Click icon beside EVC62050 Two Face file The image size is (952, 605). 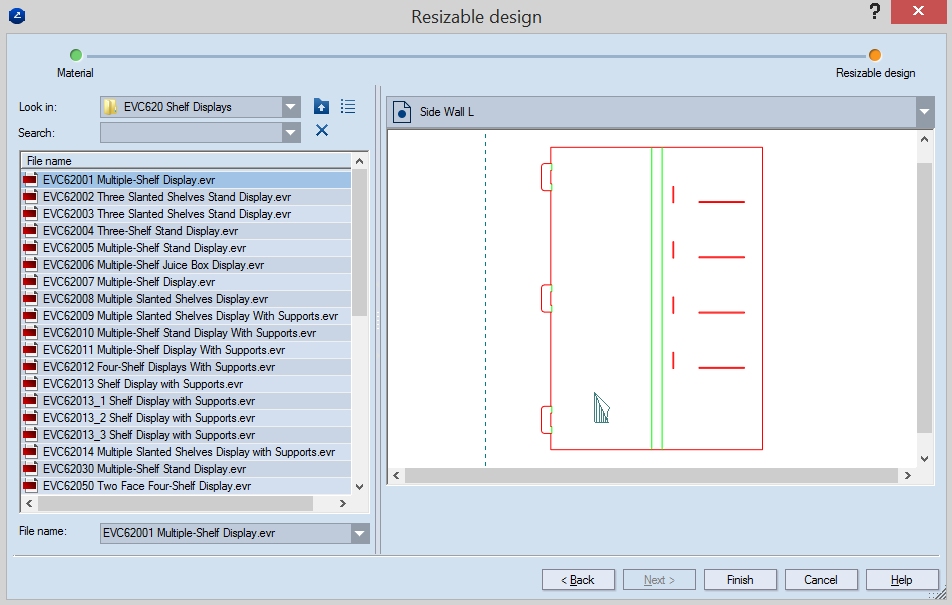coord(30,486)
